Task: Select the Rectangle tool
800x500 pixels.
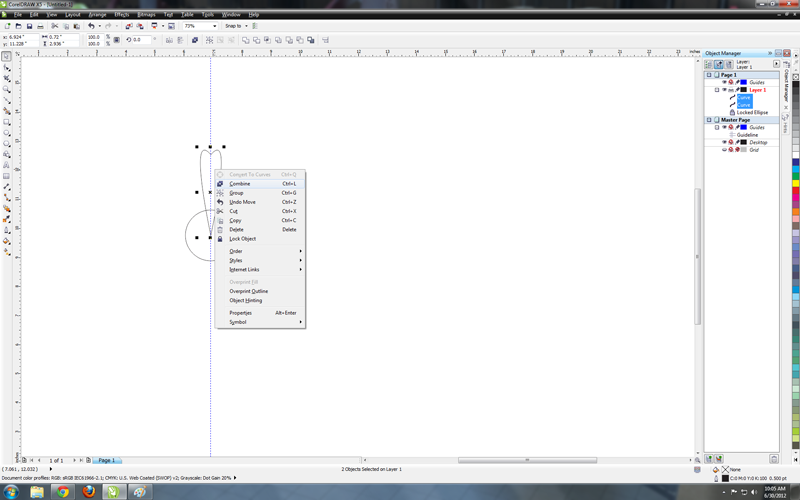Action: [7, 122]
